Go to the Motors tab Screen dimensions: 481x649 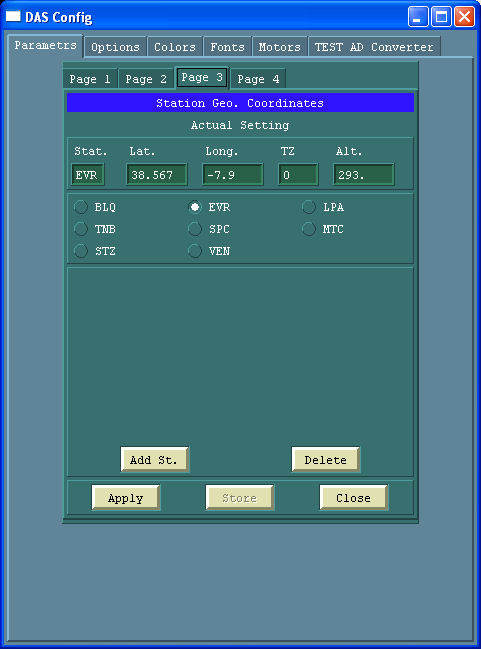click(x=279, y=47)
